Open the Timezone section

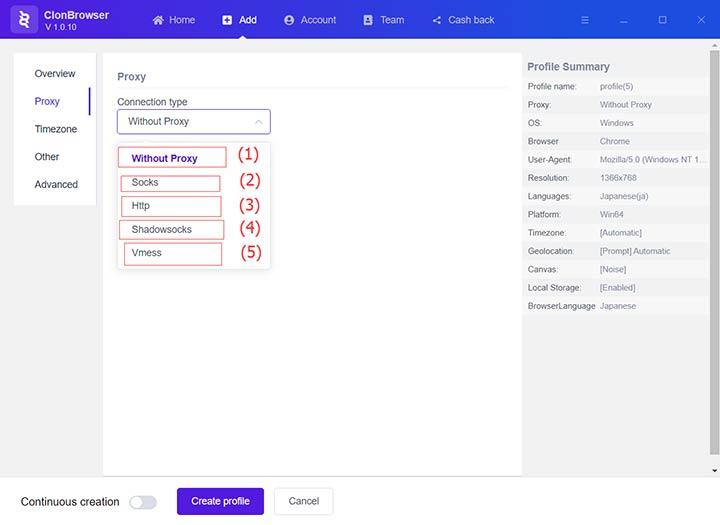(x=56, y=129)
